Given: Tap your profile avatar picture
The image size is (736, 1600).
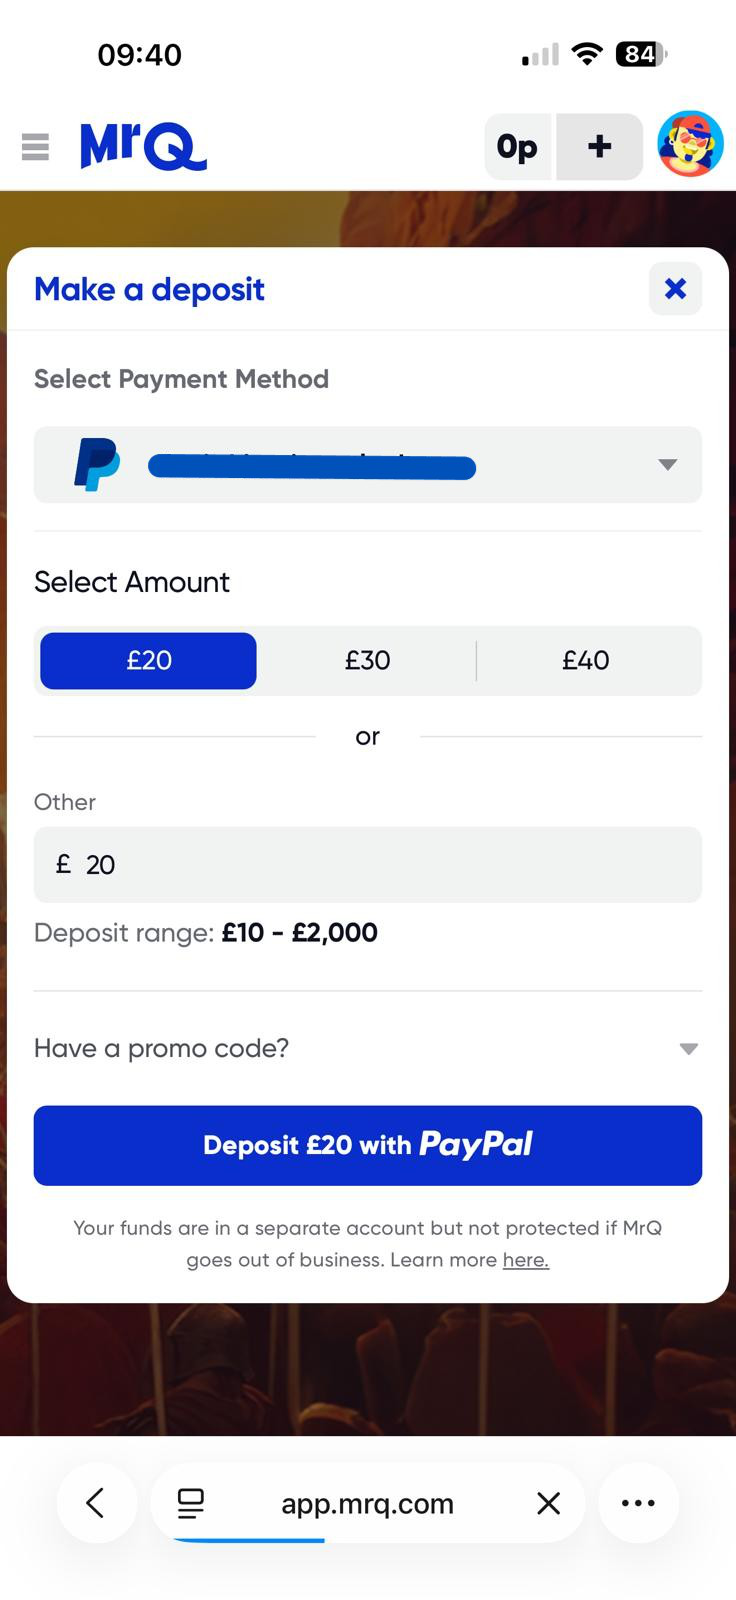Looking at the screenshot, I should [689, 144].
